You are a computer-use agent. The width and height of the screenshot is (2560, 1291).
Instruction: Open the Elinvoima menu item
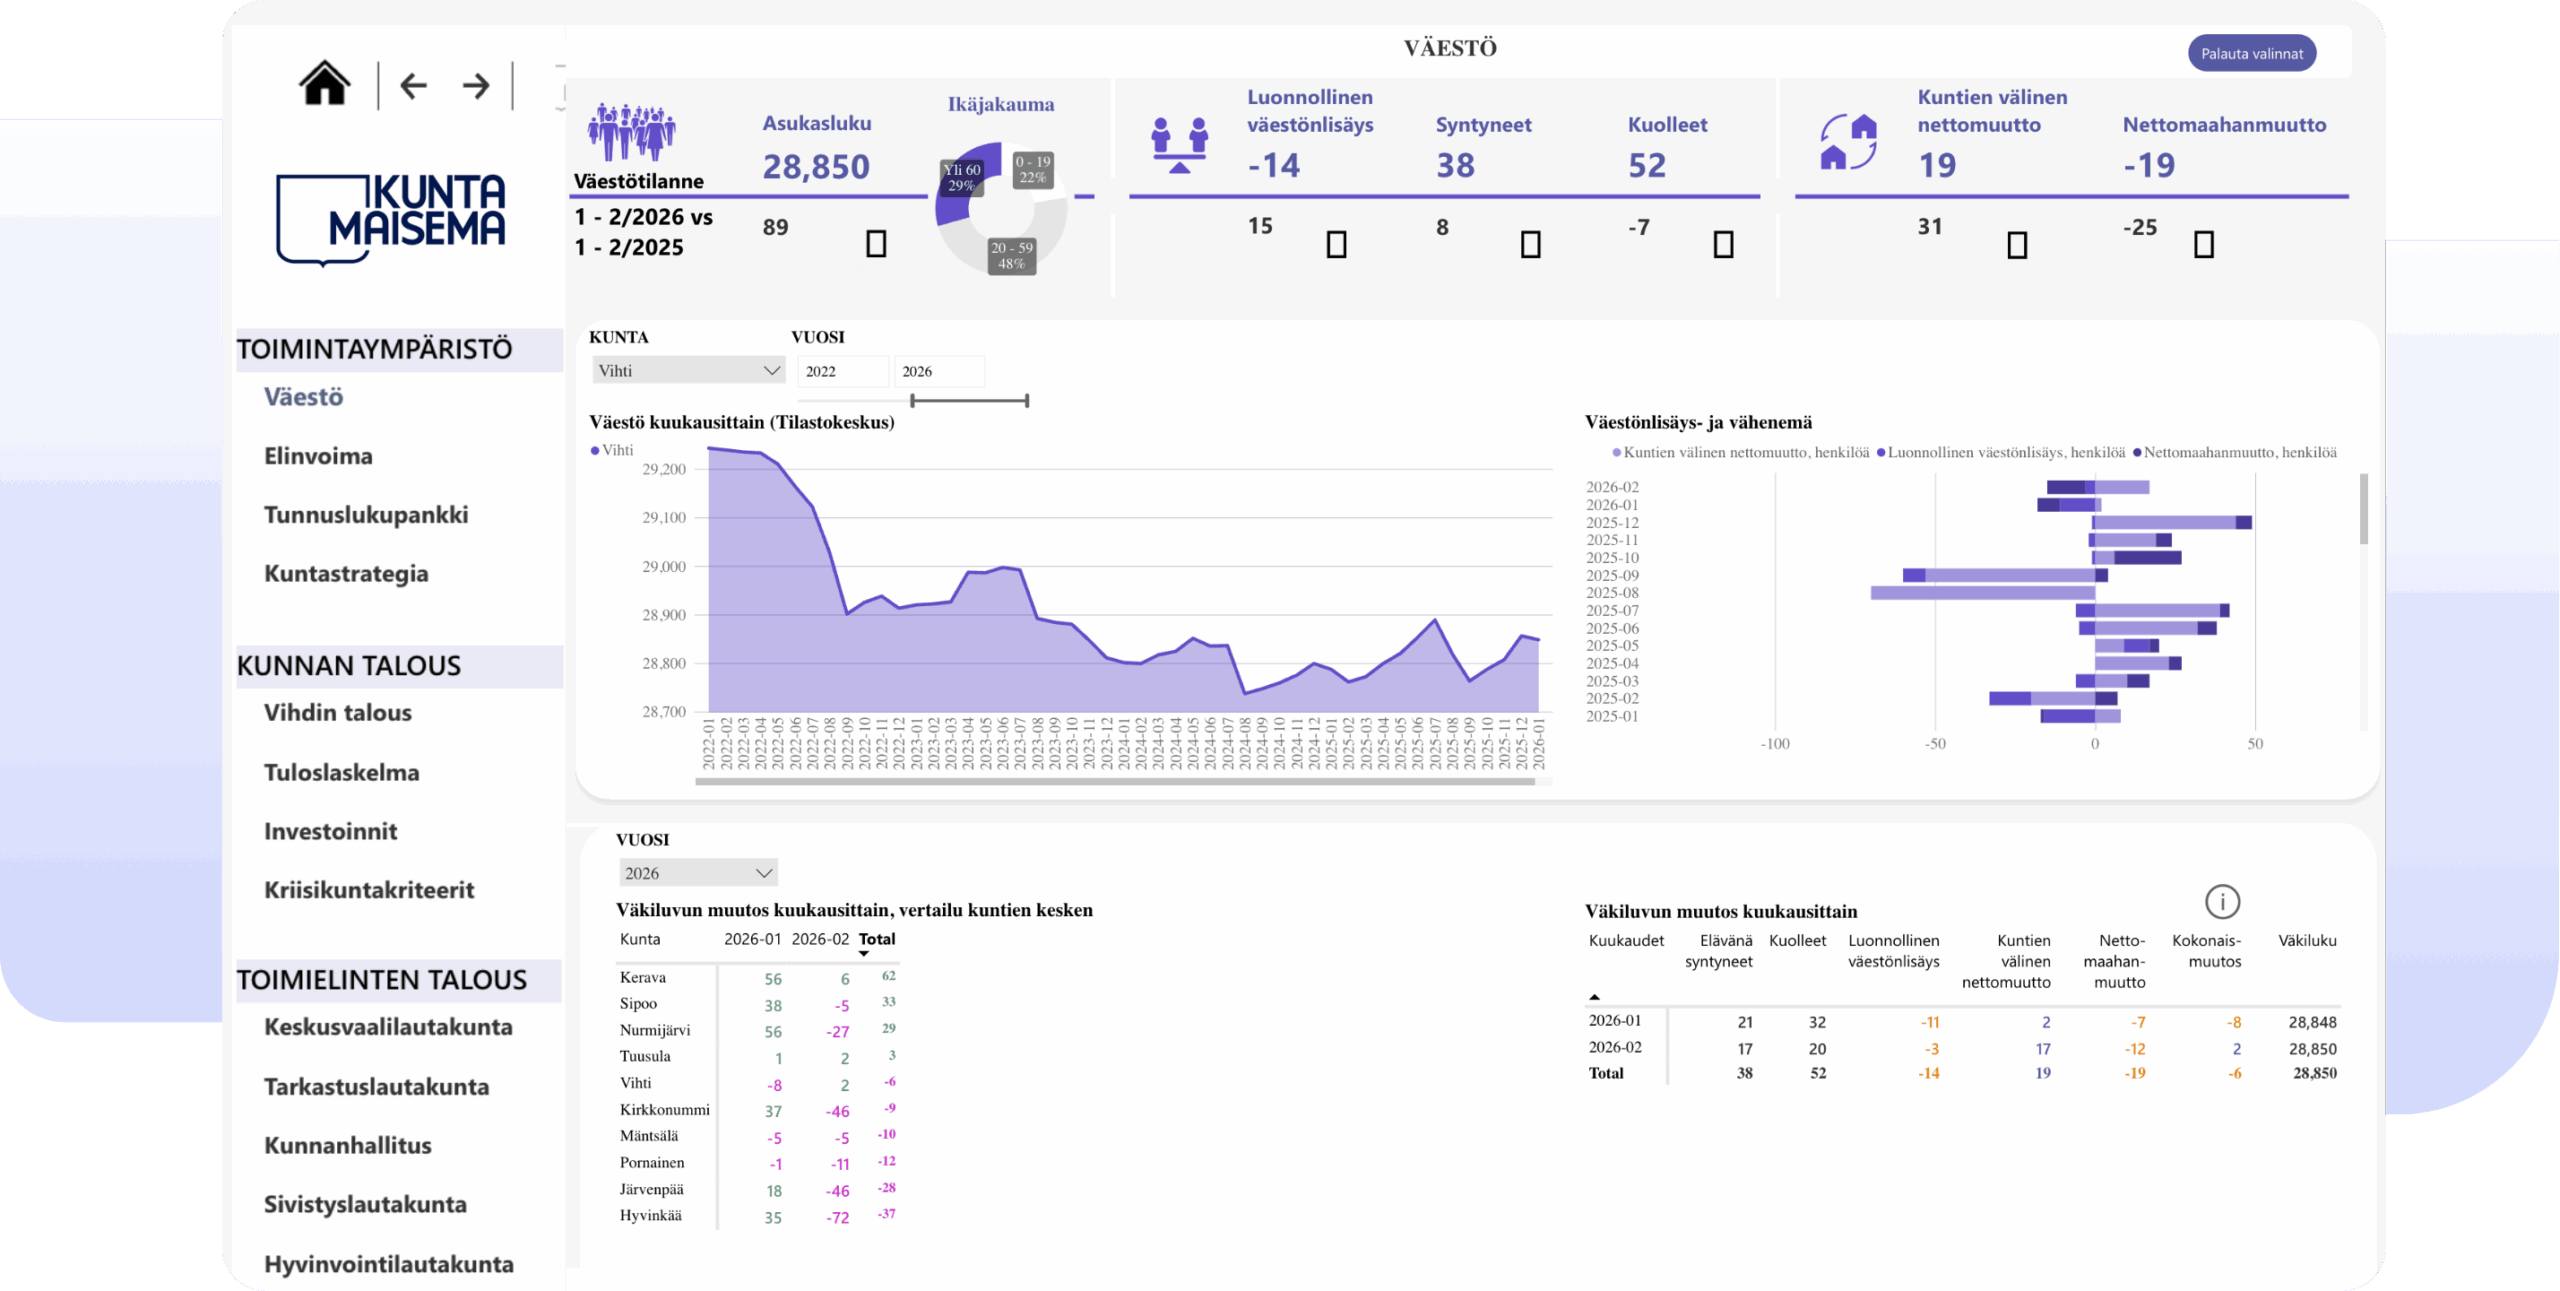tap(318, 456)
